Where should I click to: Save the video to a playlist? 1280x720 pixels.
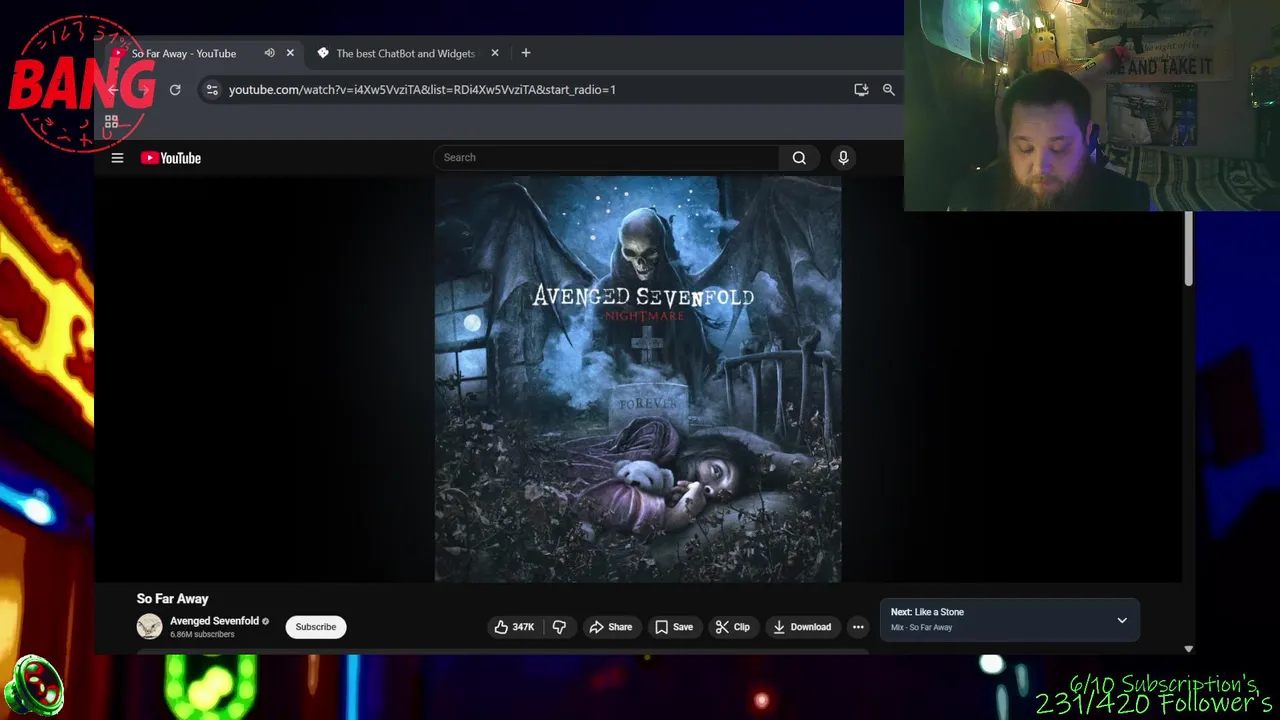pyautogui.click(x=673, y=627)
